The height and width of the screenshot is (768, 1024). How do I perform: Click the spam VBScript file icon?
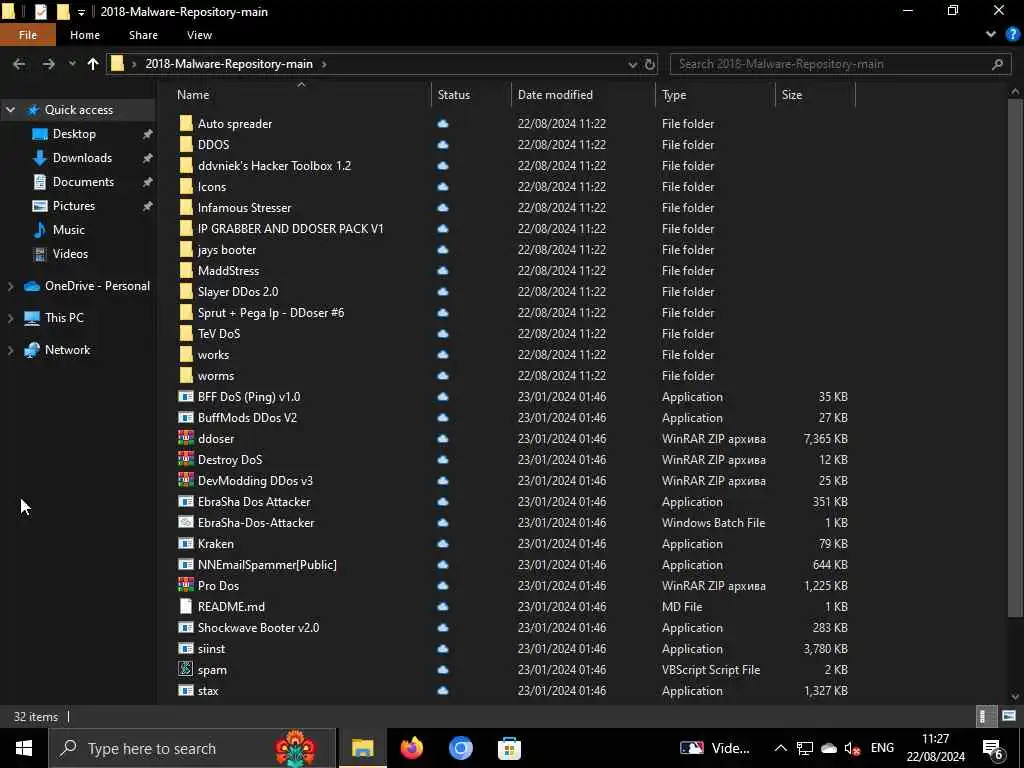coord(186,669)
